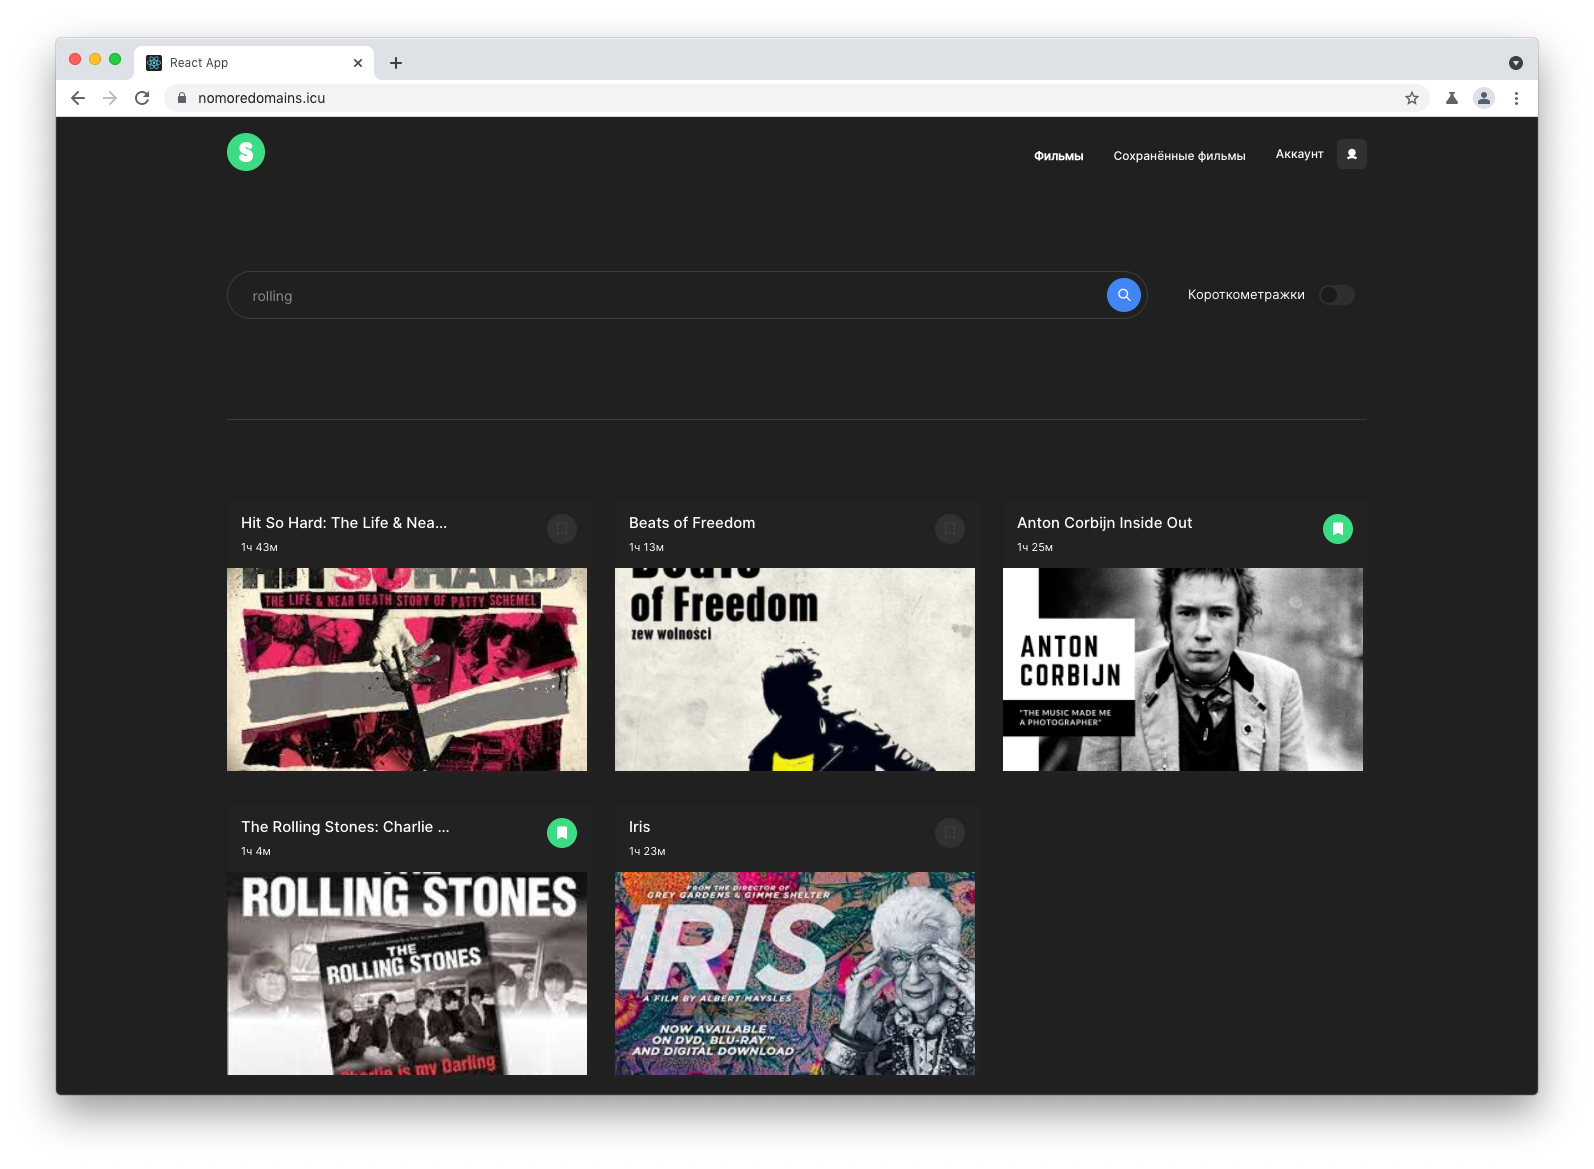This screenshot has width=1594, height=1169.
Task: Select the React App browser tab
Action: click(255, 63)
